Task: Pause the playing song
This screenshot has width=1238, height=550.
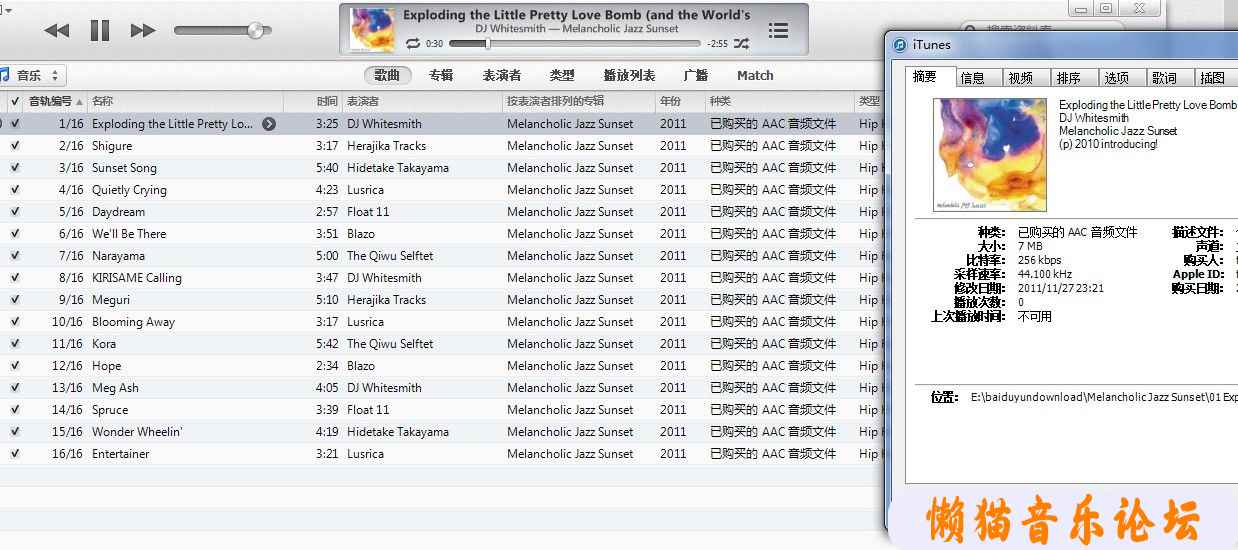Action: click(100, 31)
